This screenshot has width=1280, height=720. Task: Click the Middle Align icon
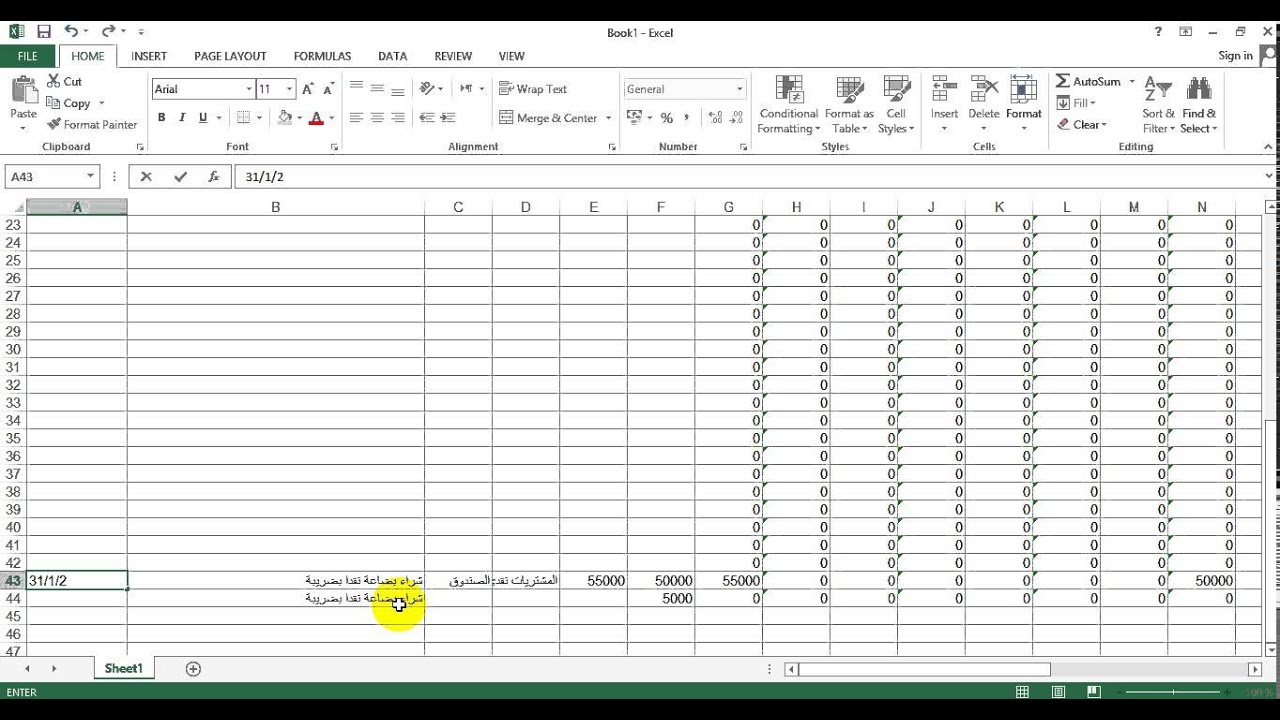click(x=377, y=89)
